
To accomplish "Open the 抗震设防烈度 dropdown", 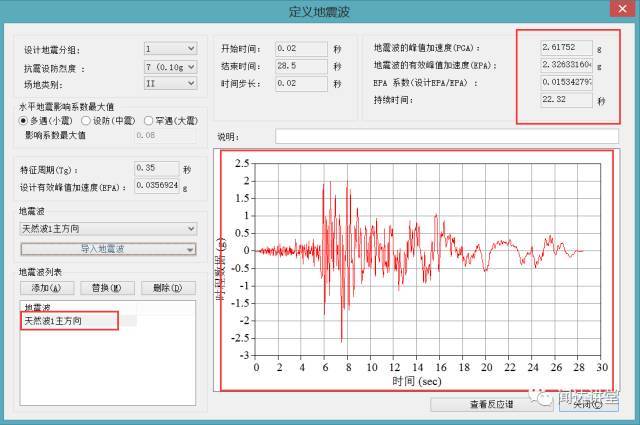I will pyautogui.click(x=171, y=67).
